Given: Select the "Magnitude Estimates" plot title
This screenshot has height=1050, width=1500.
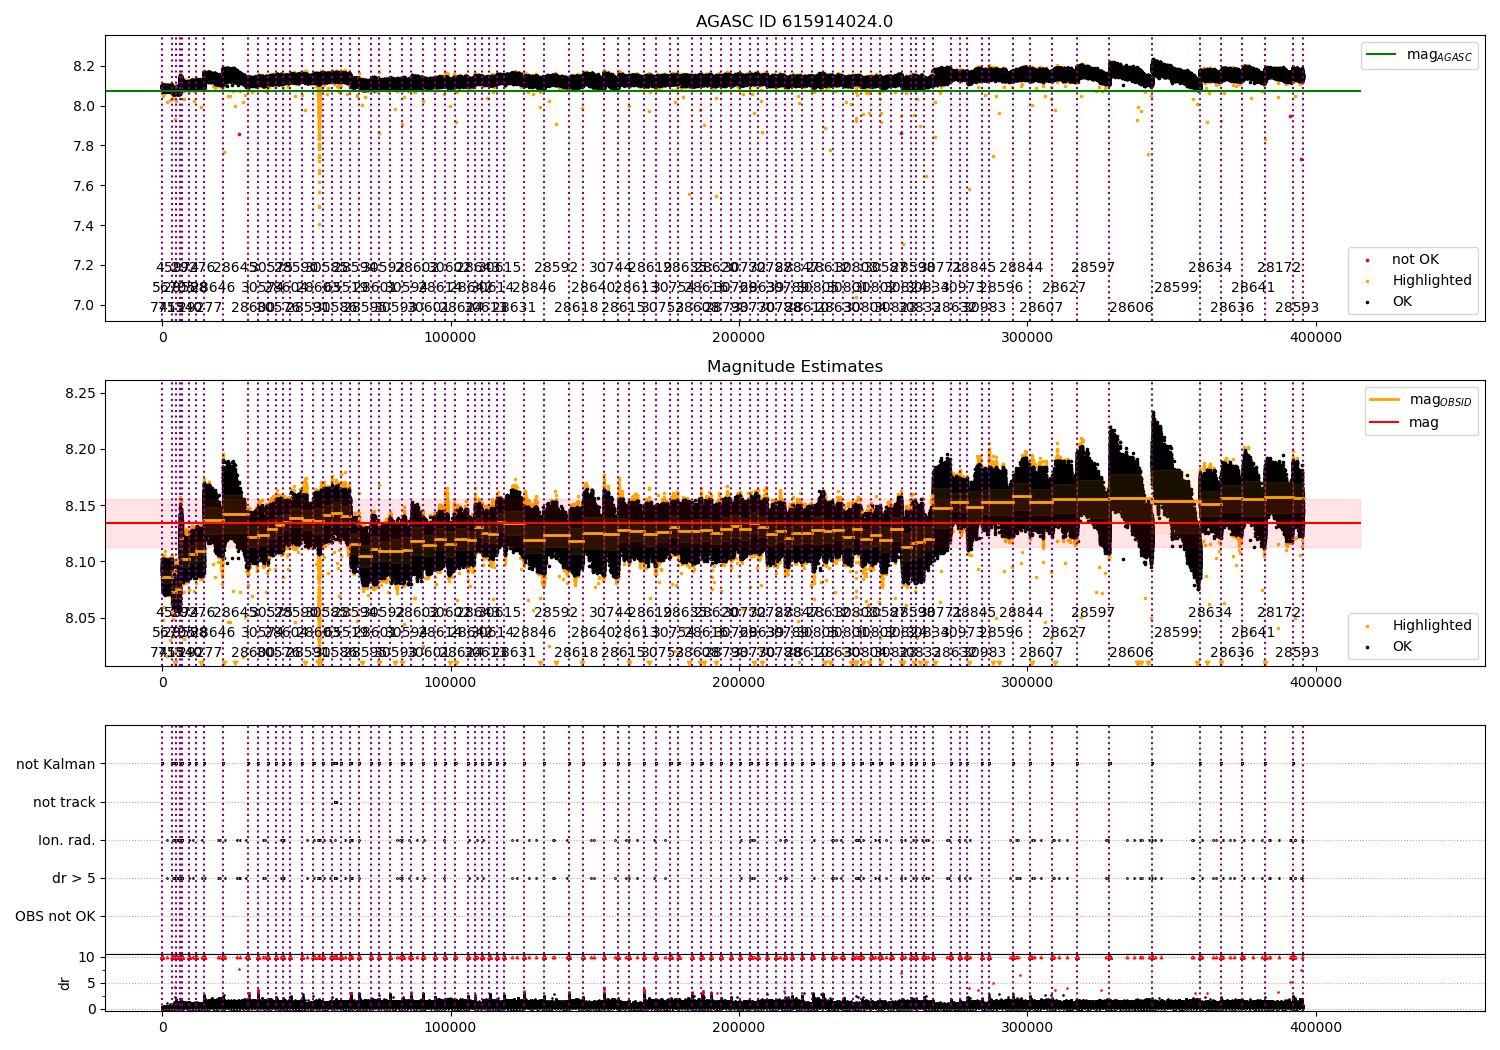Looking at the screenshot, I should 794,367.
